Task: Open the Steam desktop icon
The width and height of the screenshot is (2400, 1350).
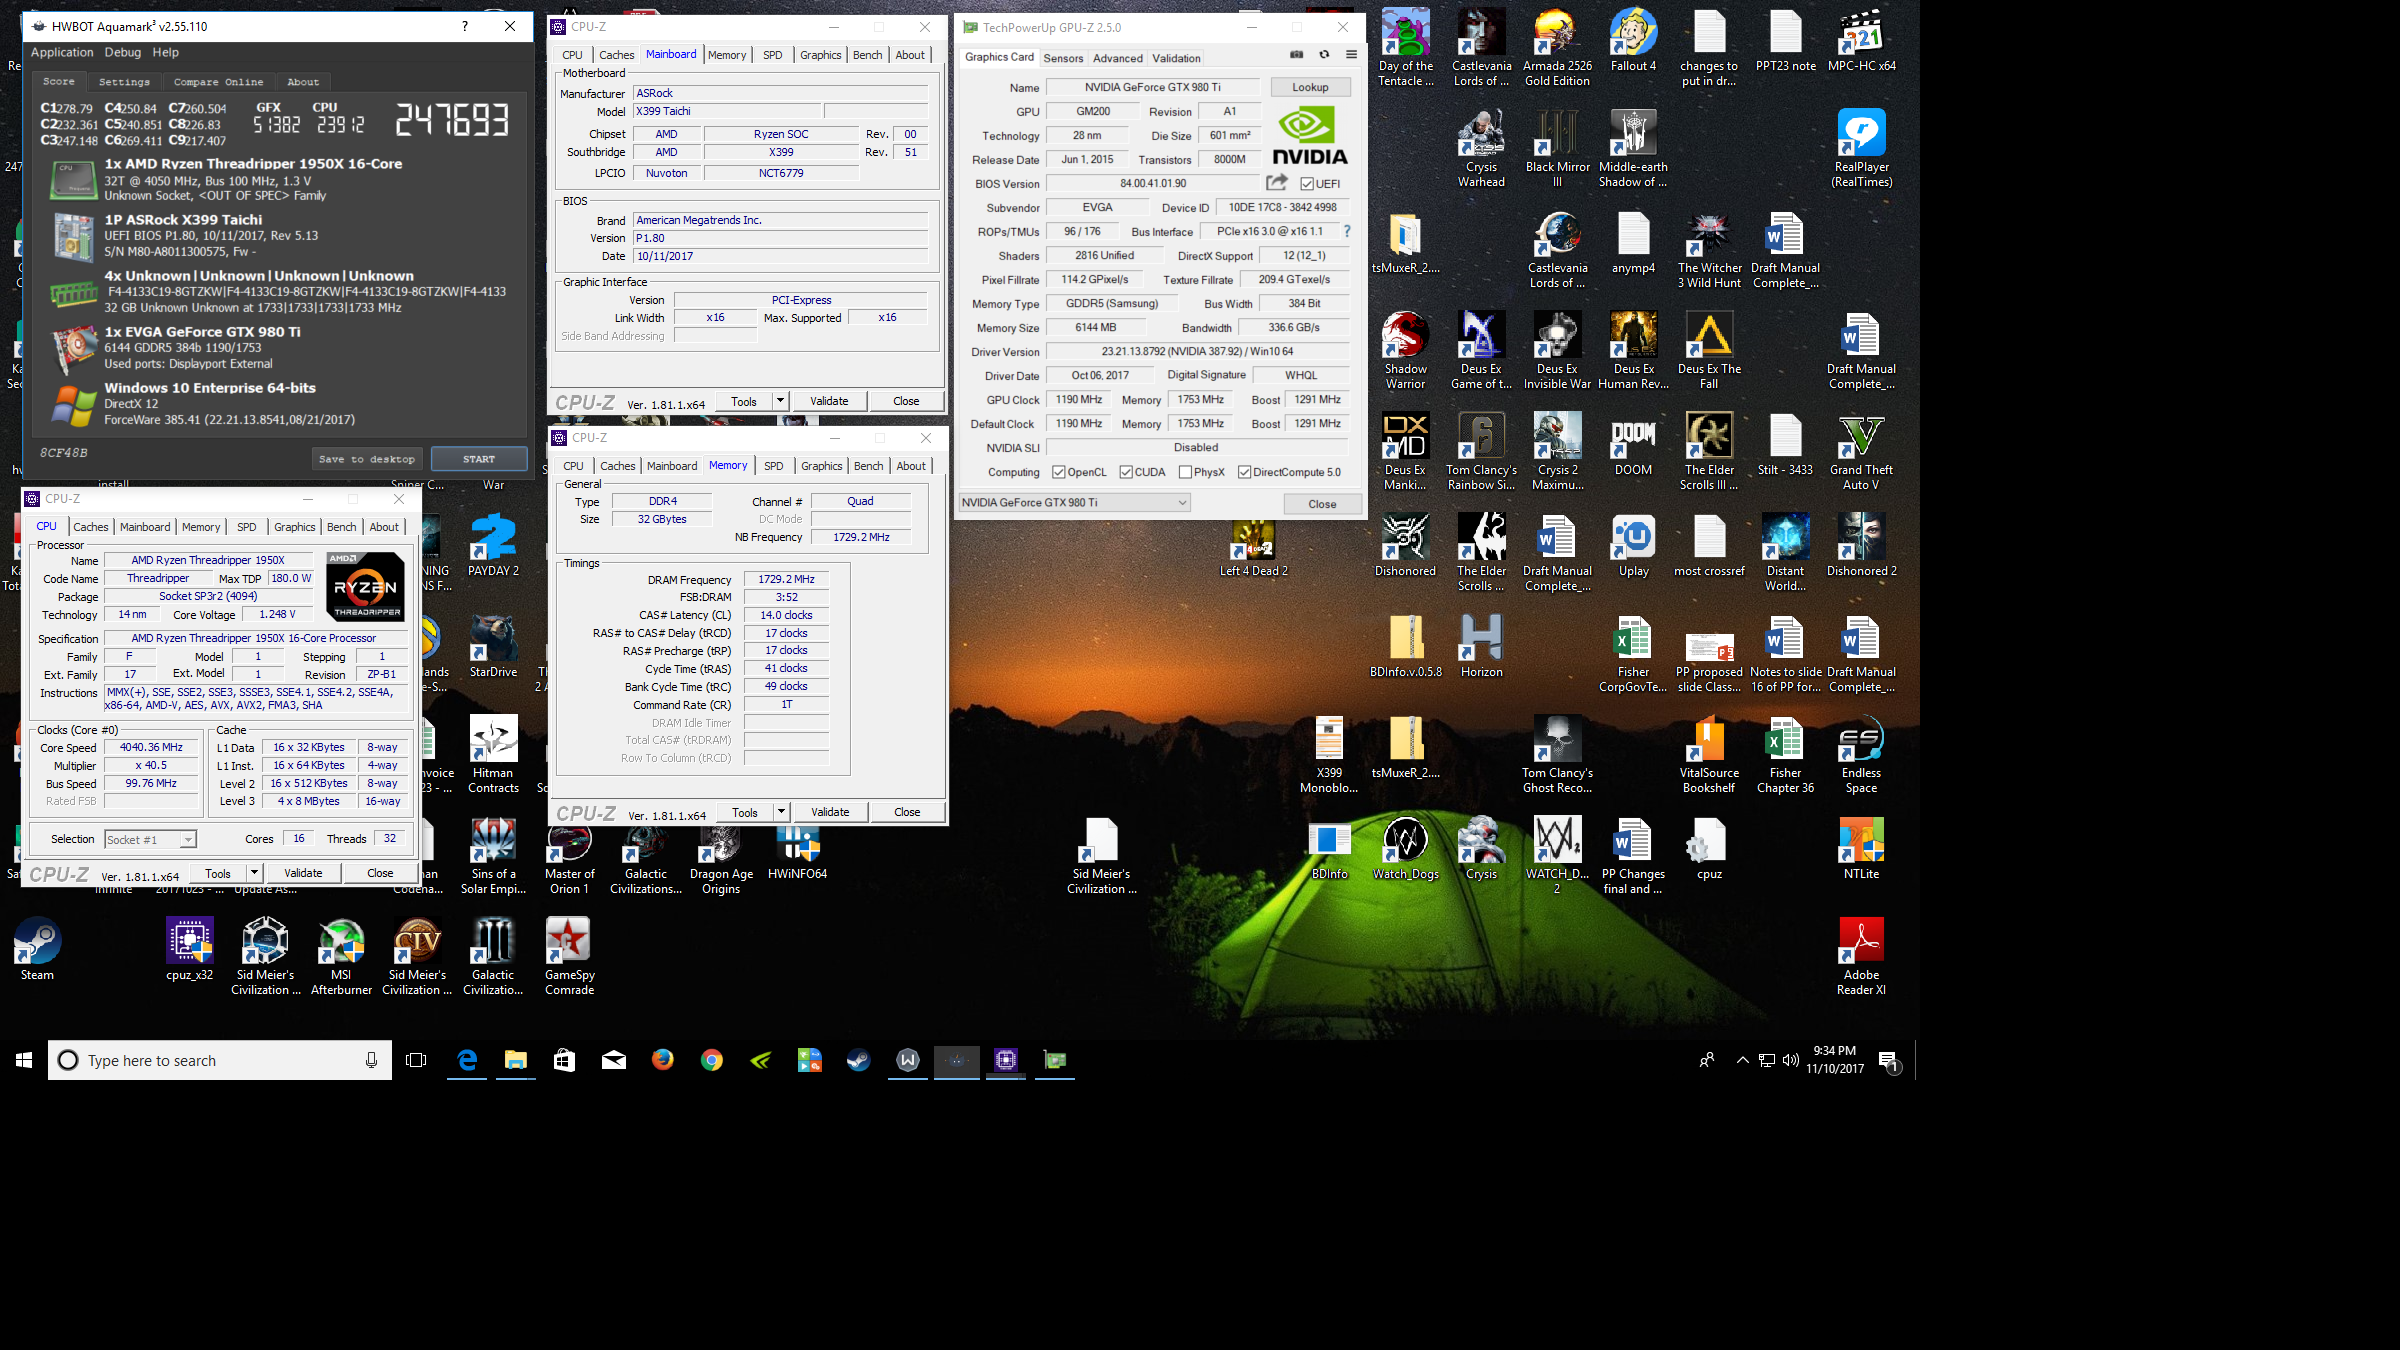Action: point(37,949)
